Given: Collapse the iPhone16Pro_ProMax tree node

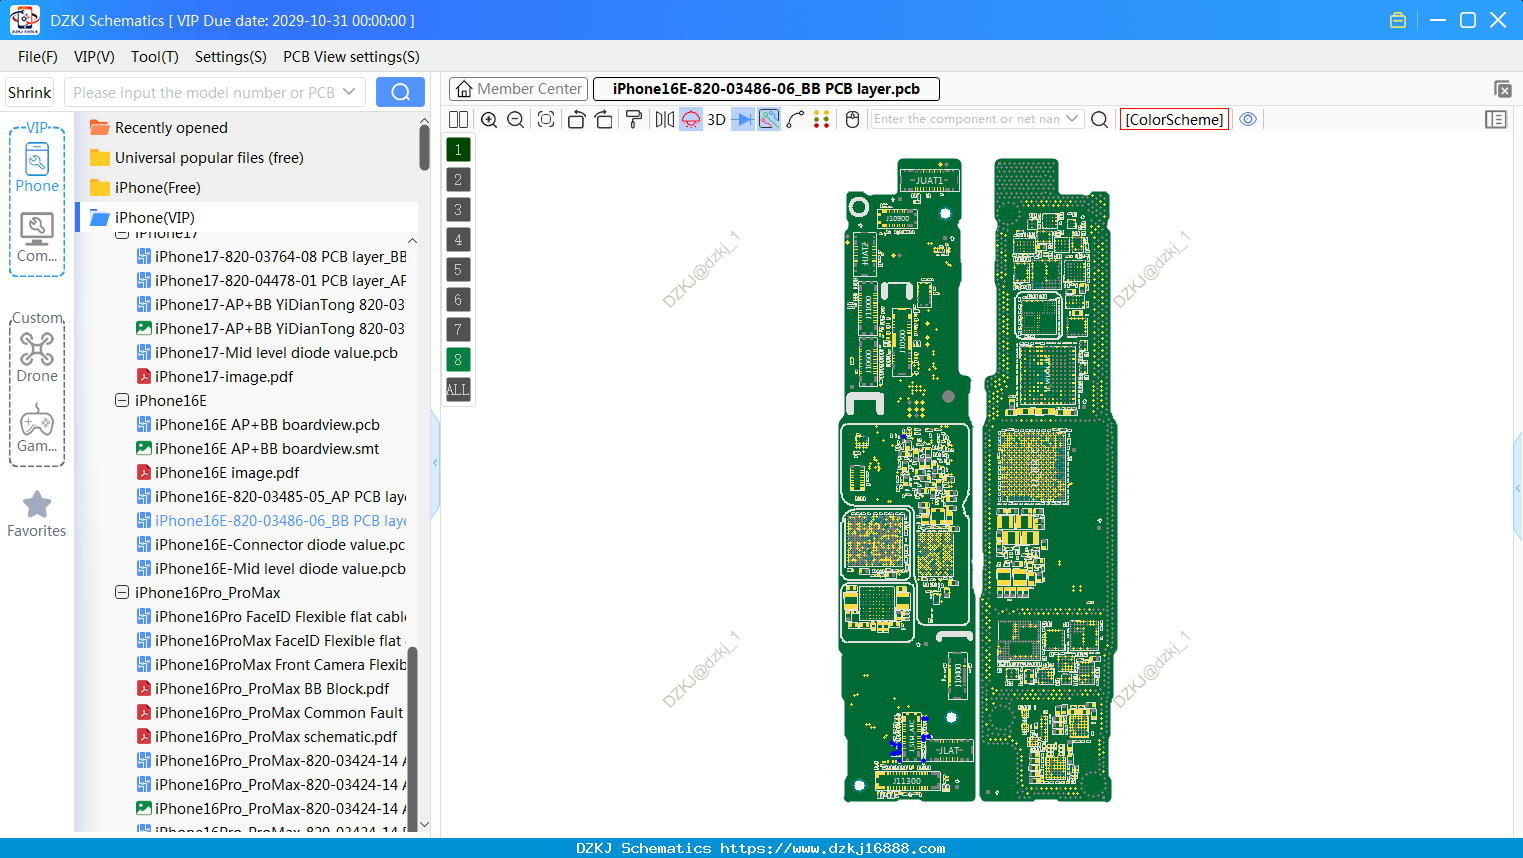Looking at the screenshot, I should (x=122, y=592).
